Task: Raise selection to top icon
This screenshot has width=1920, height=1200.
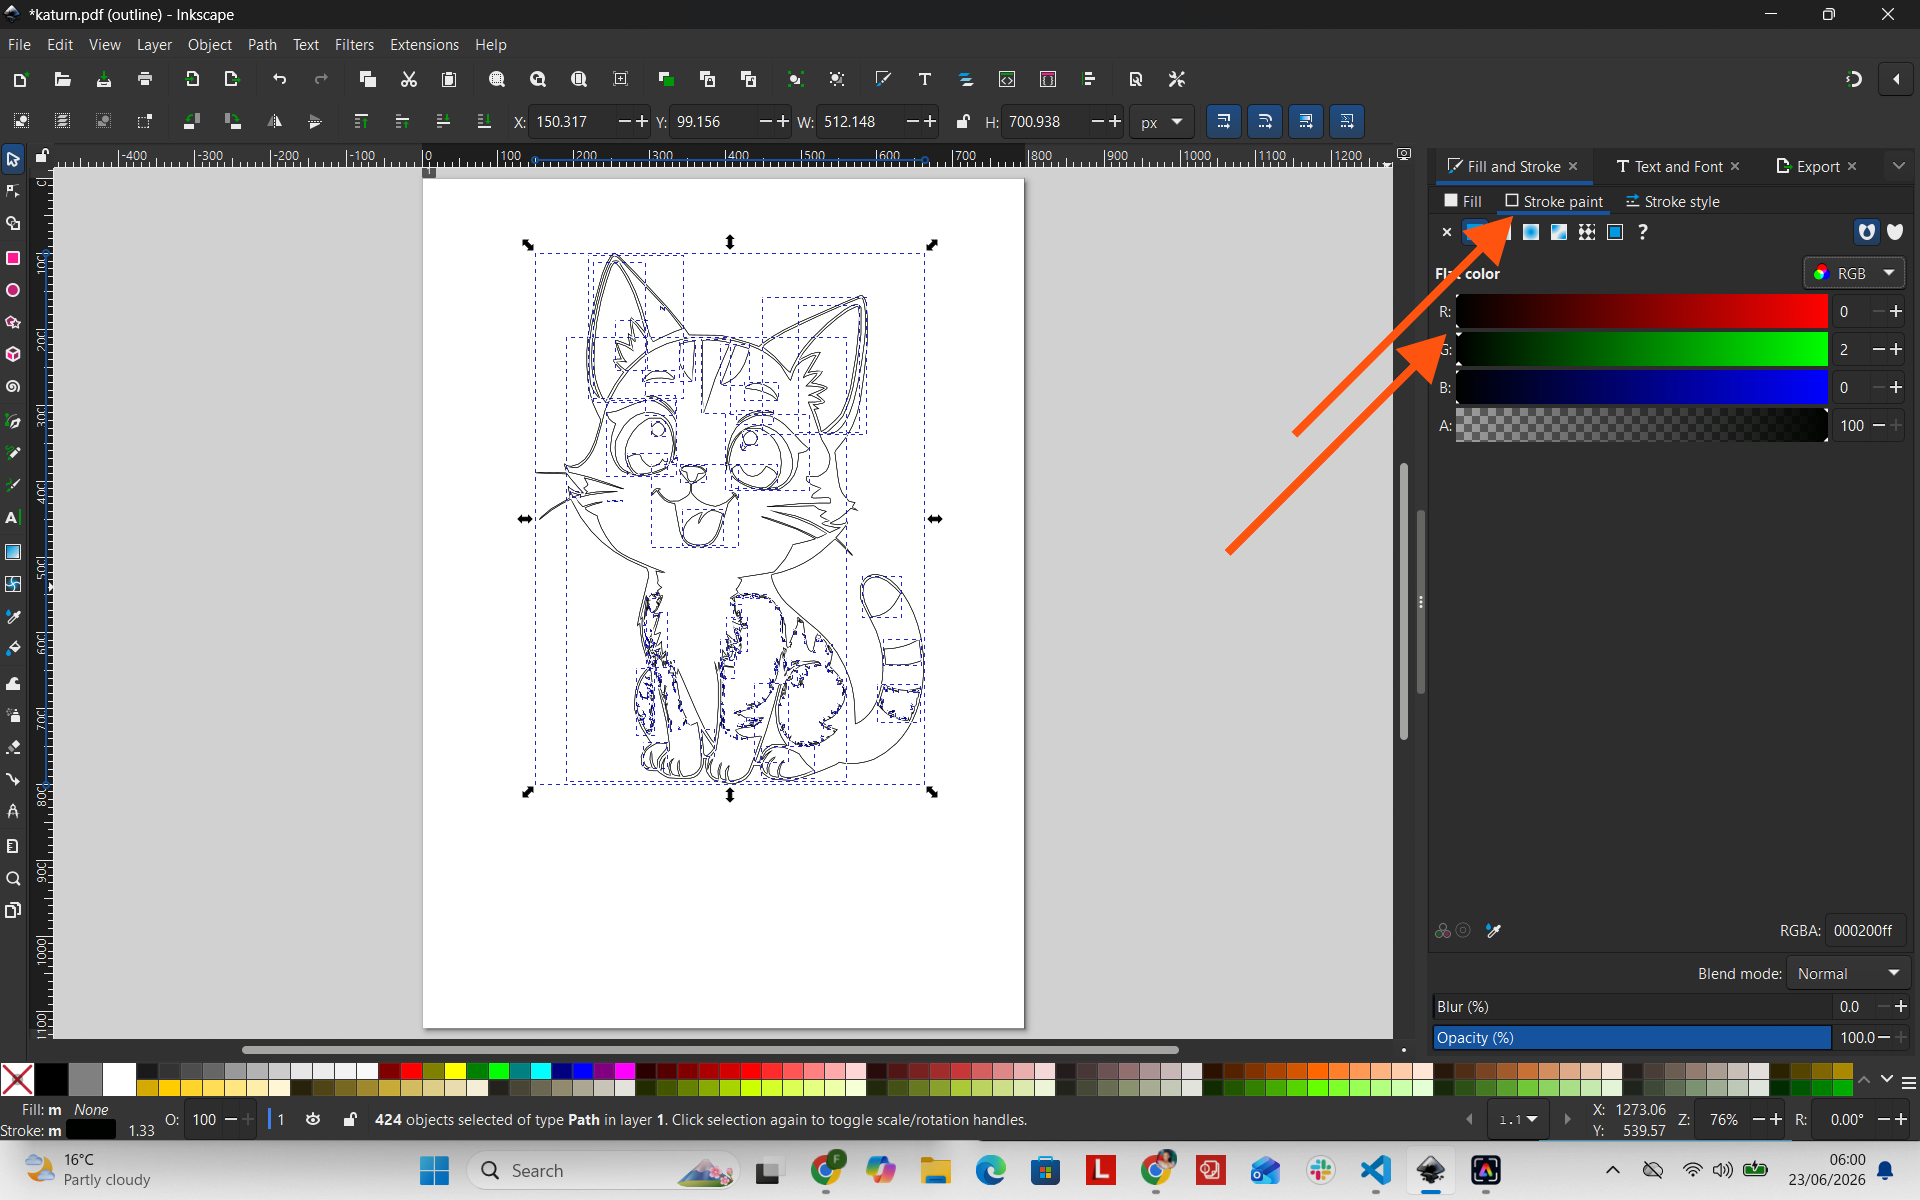Action: point(361,121)
